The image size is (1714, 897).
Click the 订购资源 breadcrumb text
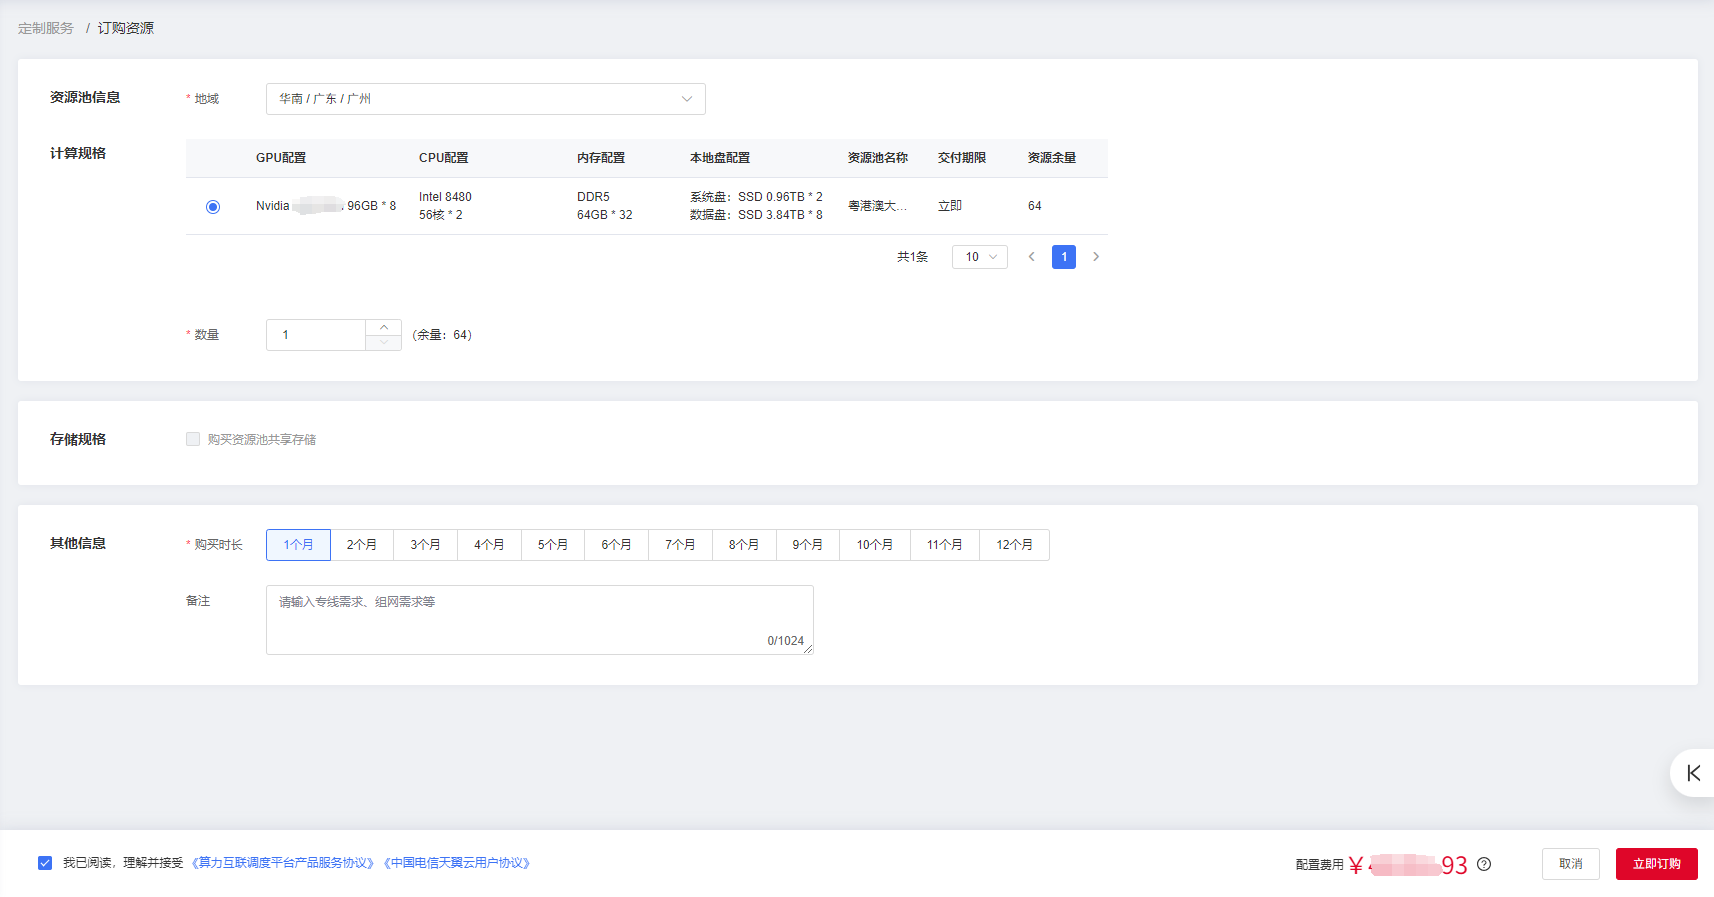click(x=126, y=28)
